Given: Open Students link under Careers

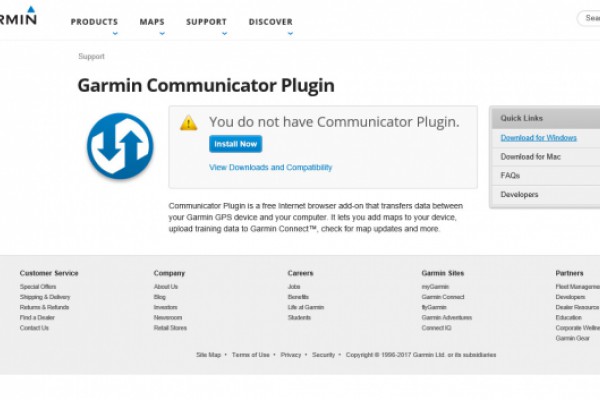Looking at the screenshot, I should pyautogui.click(x=299, y=318).
